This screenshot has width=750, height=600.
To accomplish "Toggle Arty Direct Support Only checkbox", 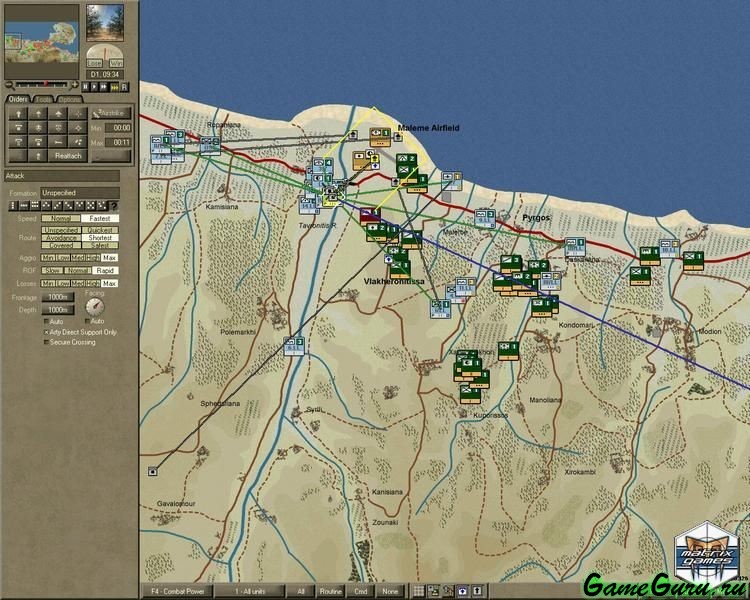I will click(x=46, y=332).
